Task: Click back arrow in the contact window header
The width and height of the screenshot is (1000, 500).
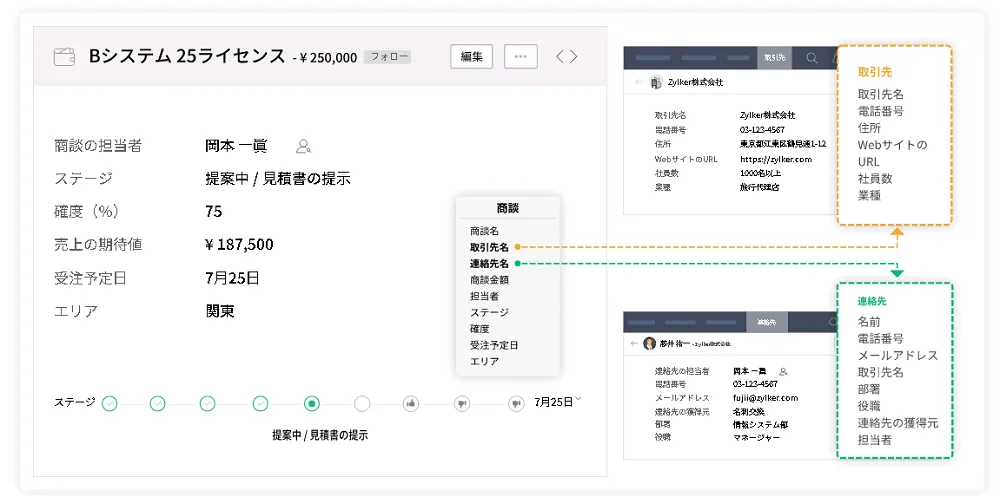Action: coord(634,343)
